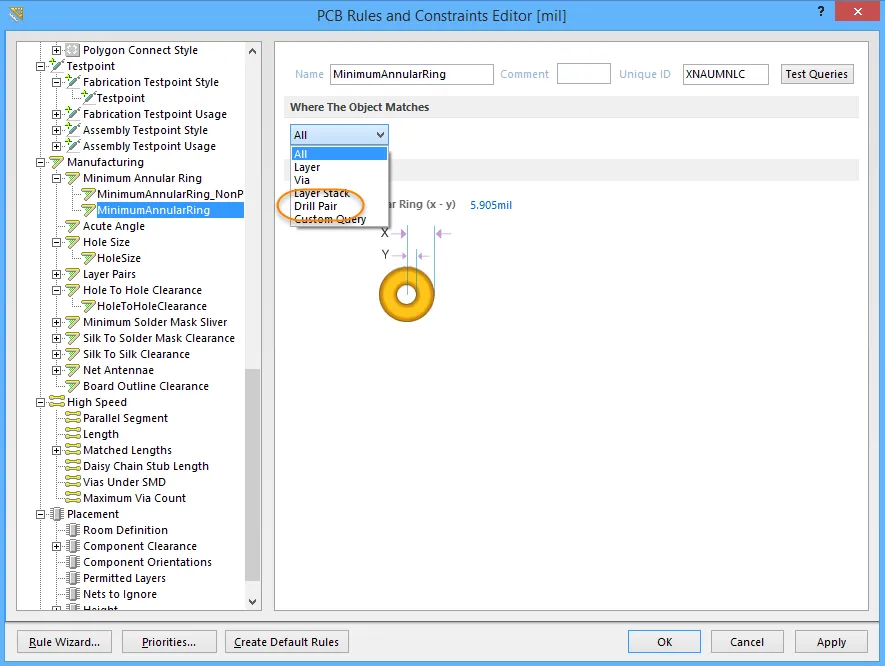The height and width of the screenshot is (666, 885).
Task: Click the MinimumAnnularRing_NonP rule icon
Action: (89, 194)
